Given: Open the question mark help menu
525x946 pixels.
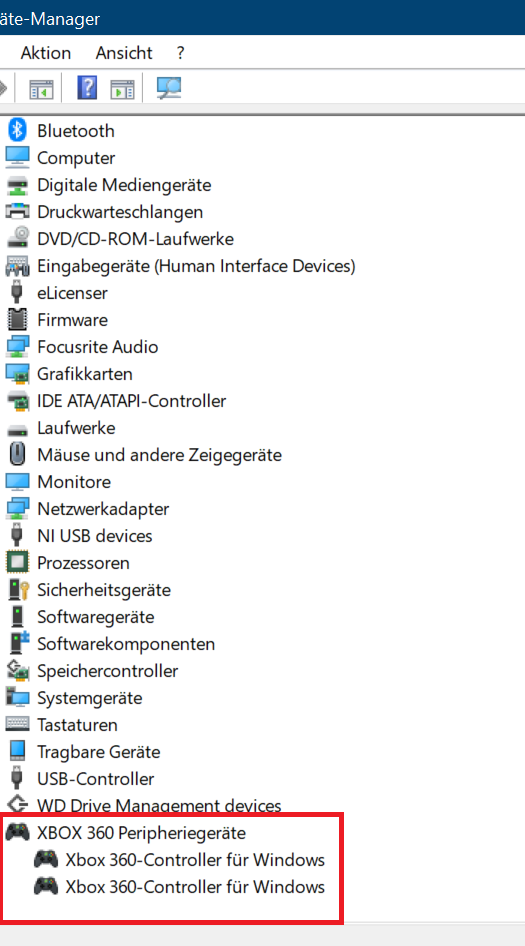Looking at the screenshot, I should coord(180,53).
